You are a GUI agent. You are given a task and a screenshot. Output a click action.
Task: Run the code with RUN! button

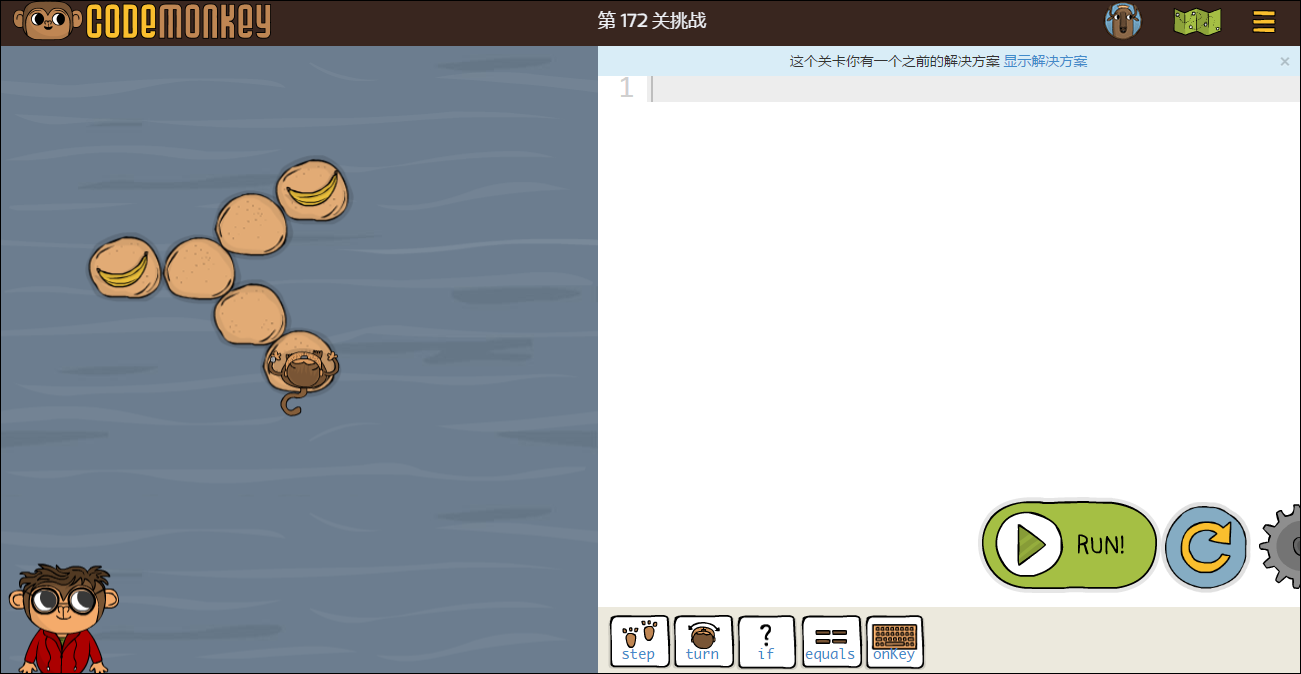1069,545
